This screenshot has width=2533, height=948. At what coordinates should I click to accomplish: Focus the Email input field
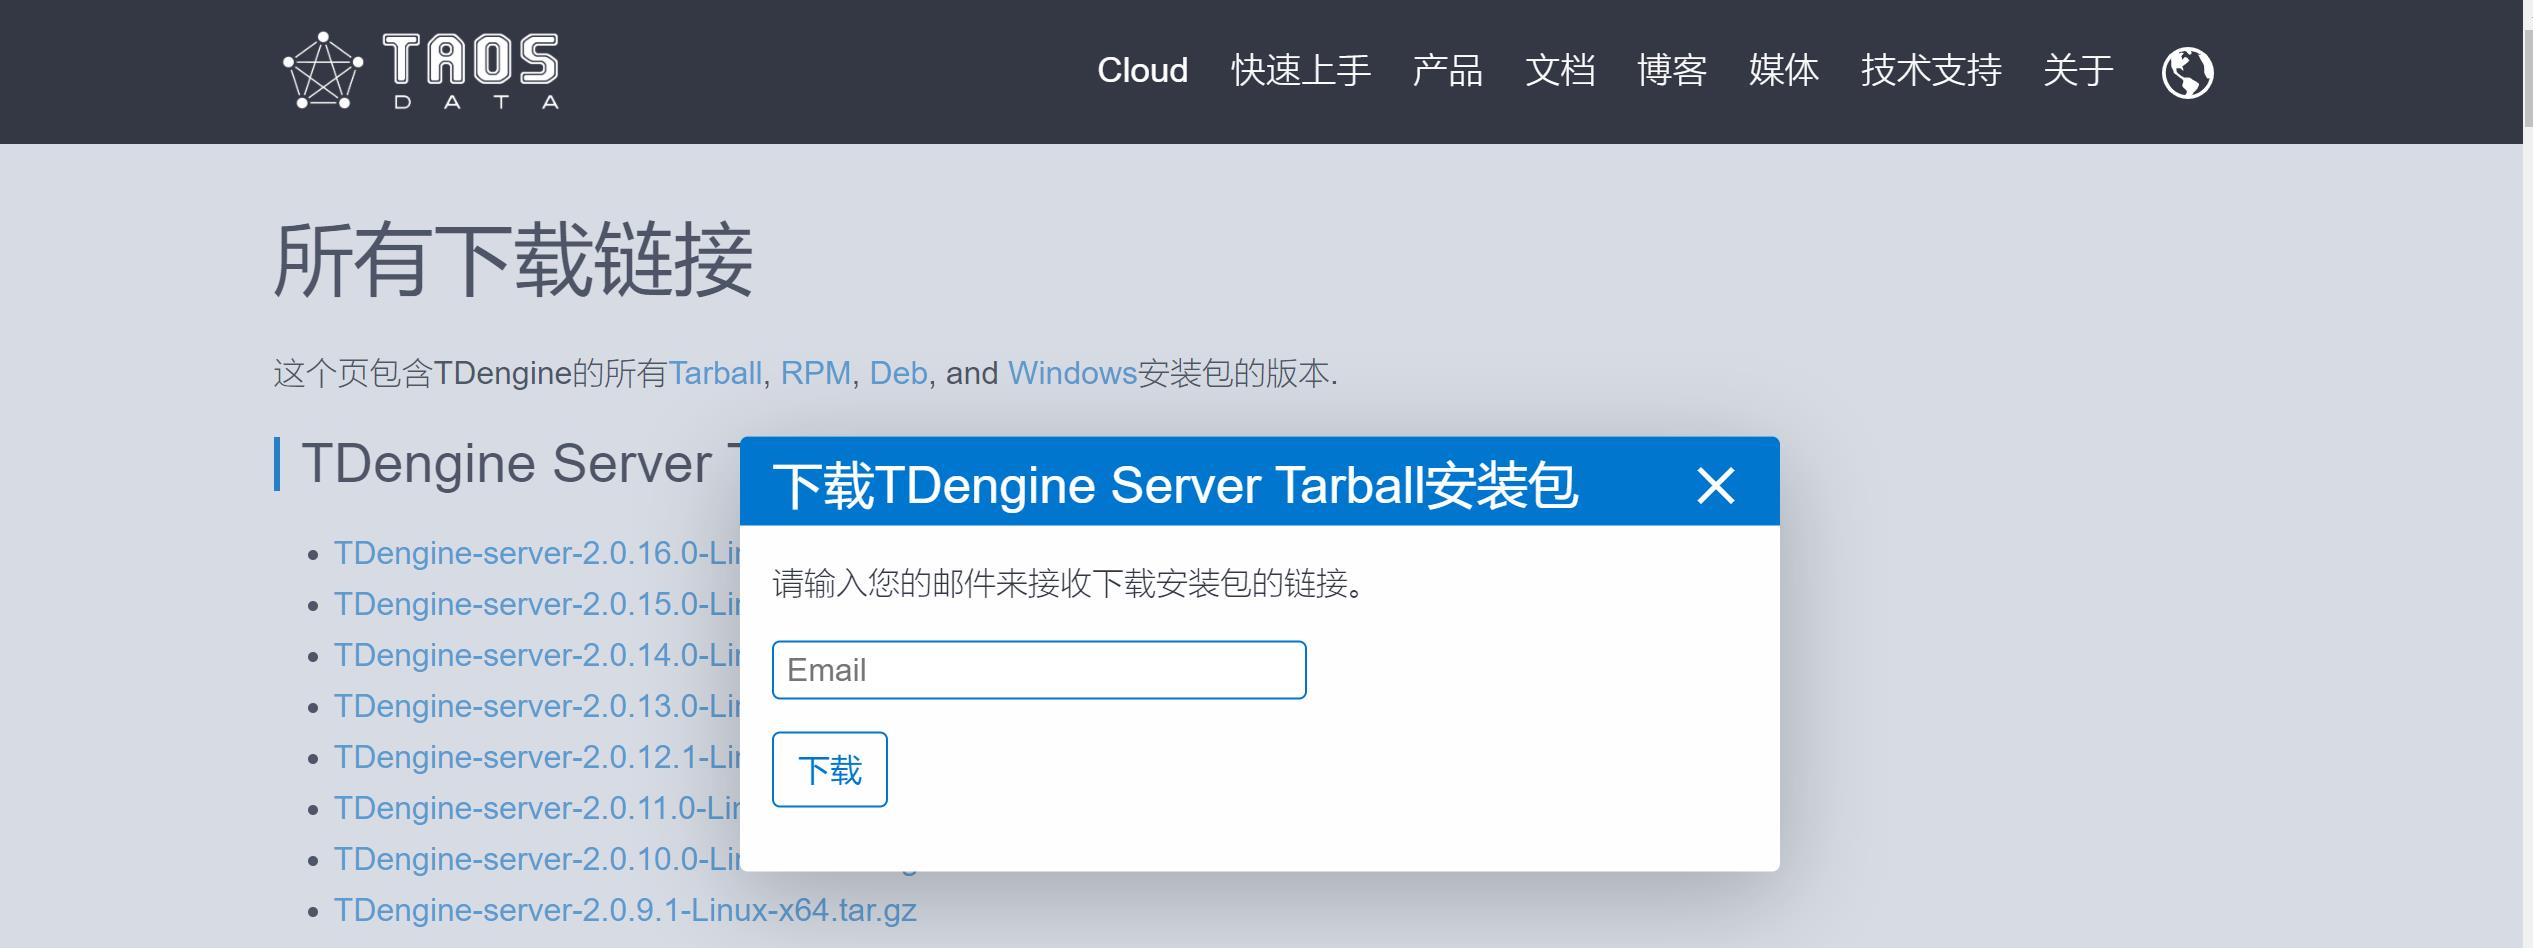(1039, 670)
